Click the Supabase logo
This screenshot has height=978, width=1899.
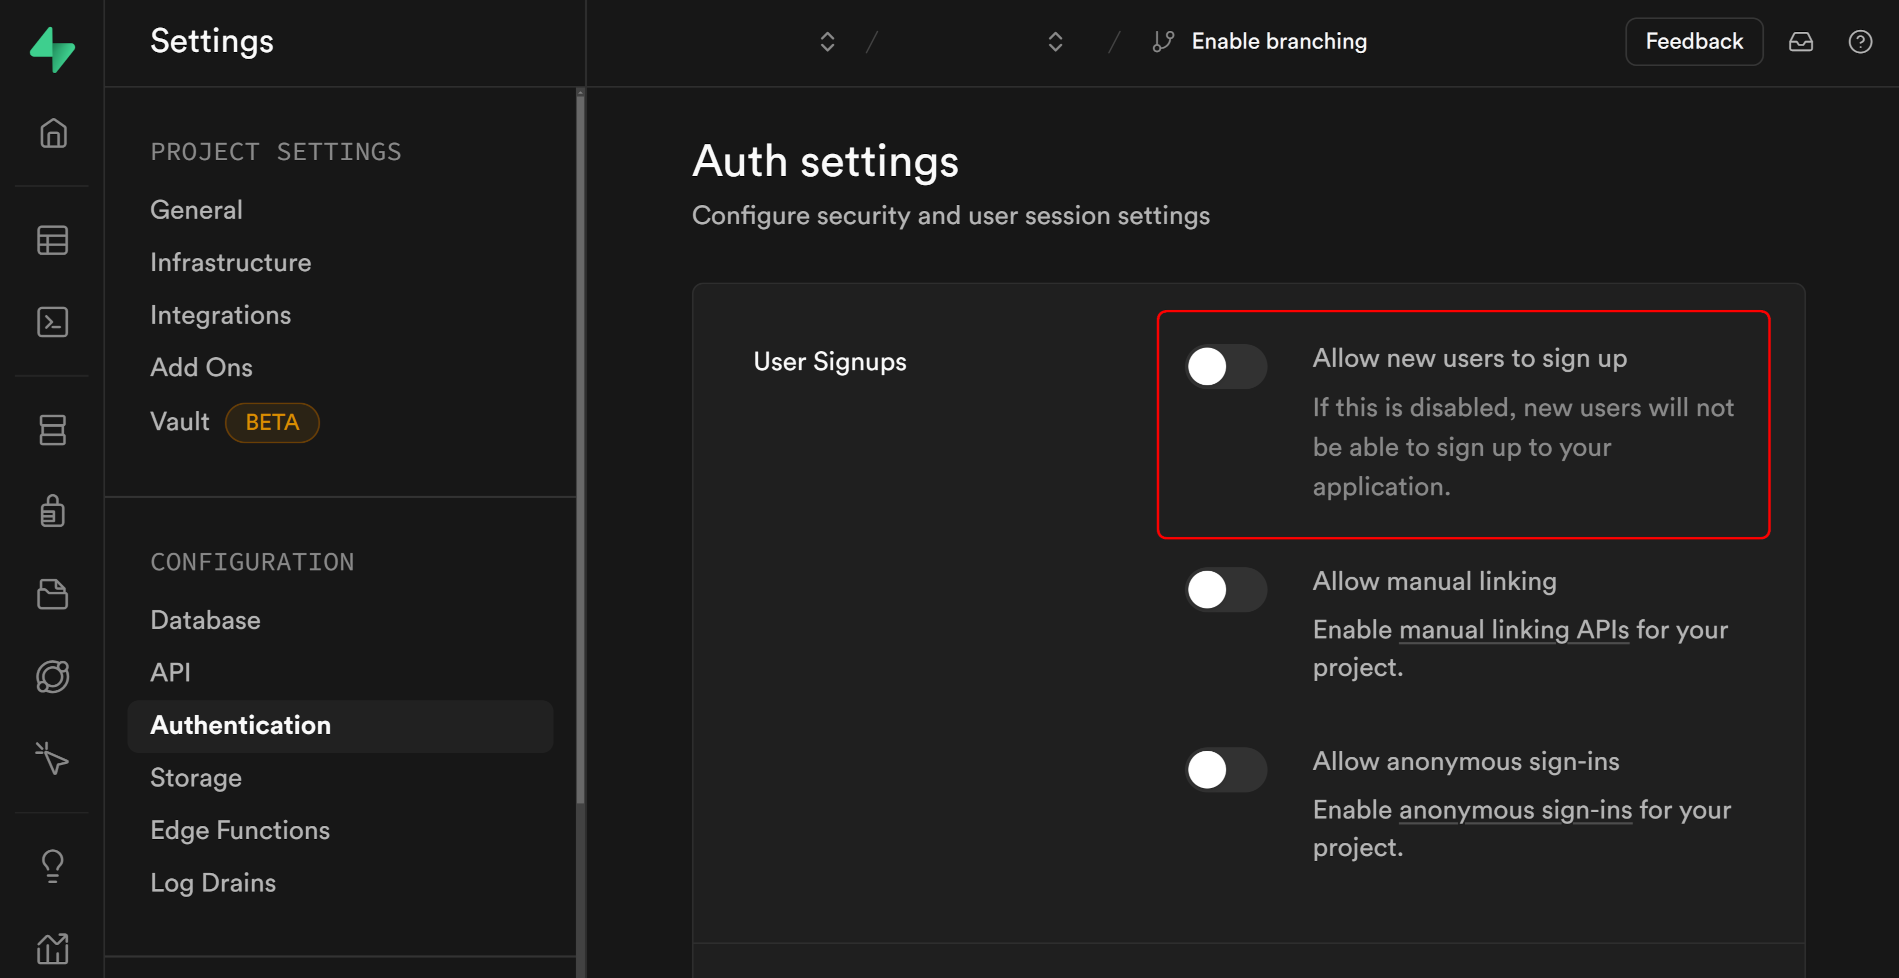click(52, 49)
